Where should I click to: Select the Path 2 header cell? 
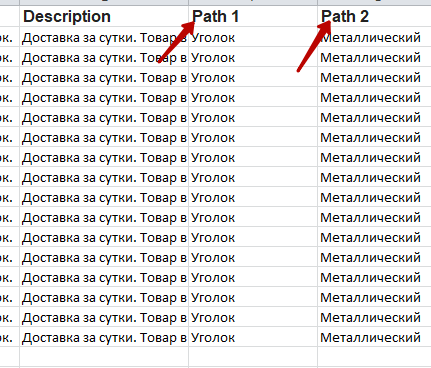coord(374,16)
